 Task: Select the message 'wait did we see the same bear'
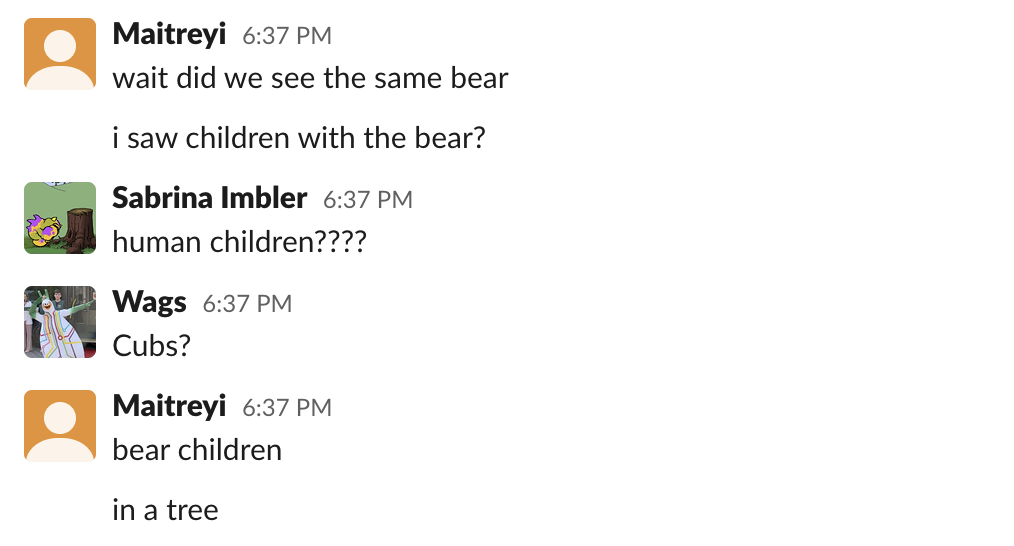point(310,78)
